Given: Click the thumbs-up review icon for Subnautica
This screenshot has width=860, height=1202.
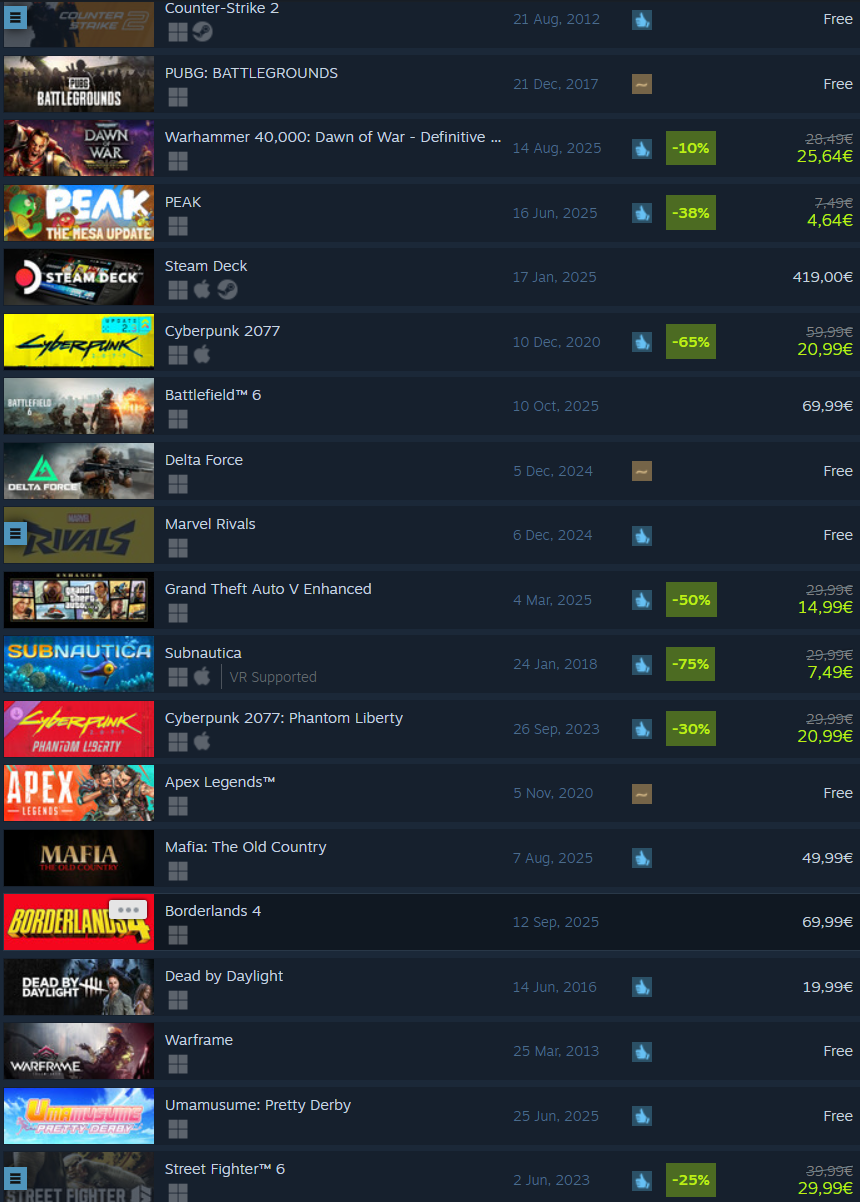Looking at the screenshot, I should [x=642, y=664].
